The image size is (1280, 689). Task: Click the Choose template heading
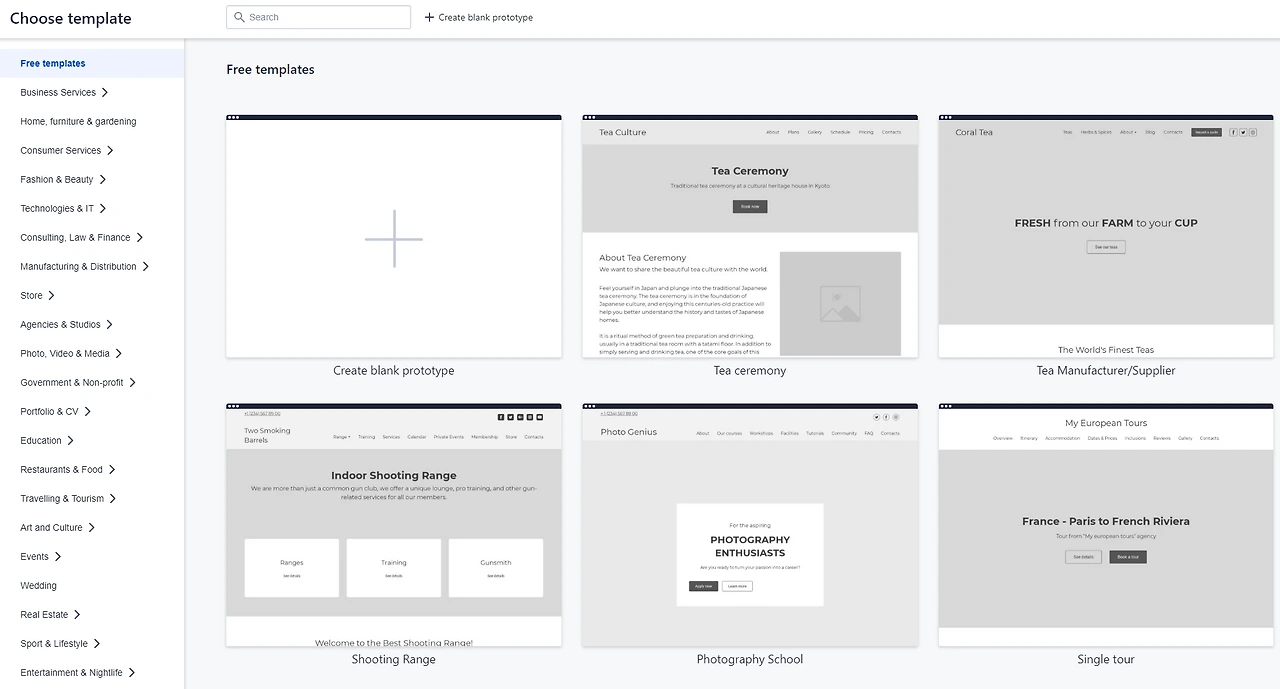coord(70,18)
